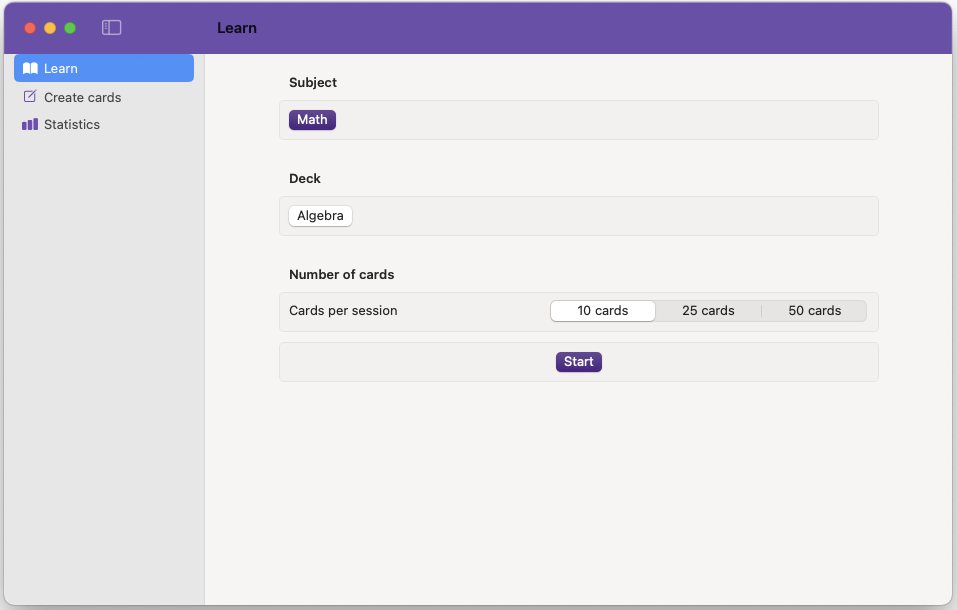Open Create cards from the sidebar

click(x=82, y=97)
